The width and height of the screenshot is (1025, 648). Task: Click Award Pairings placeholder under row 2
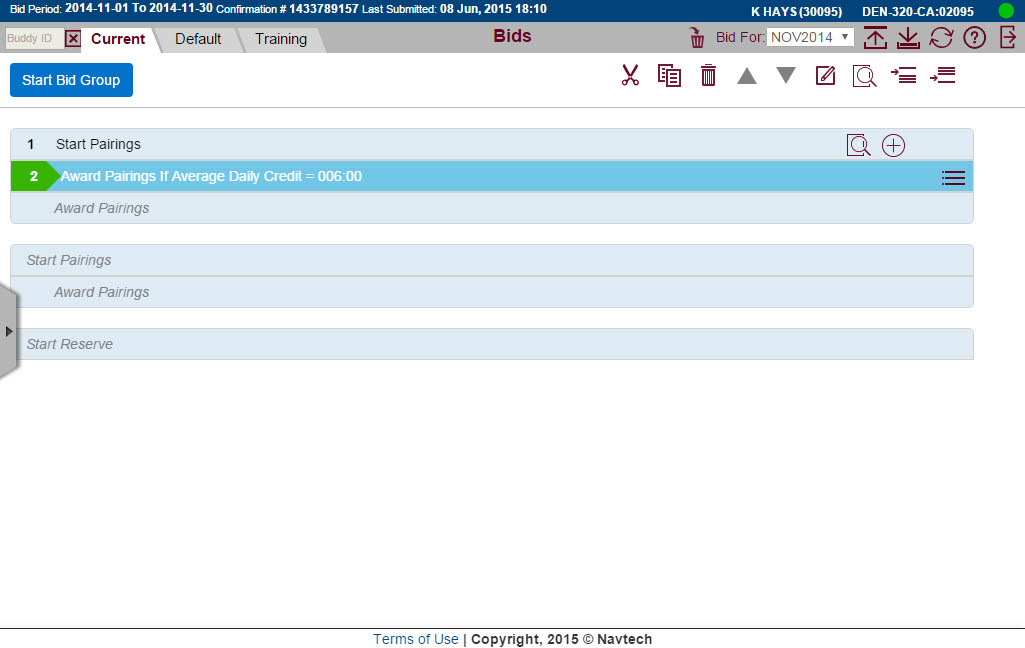coord(492,208)
